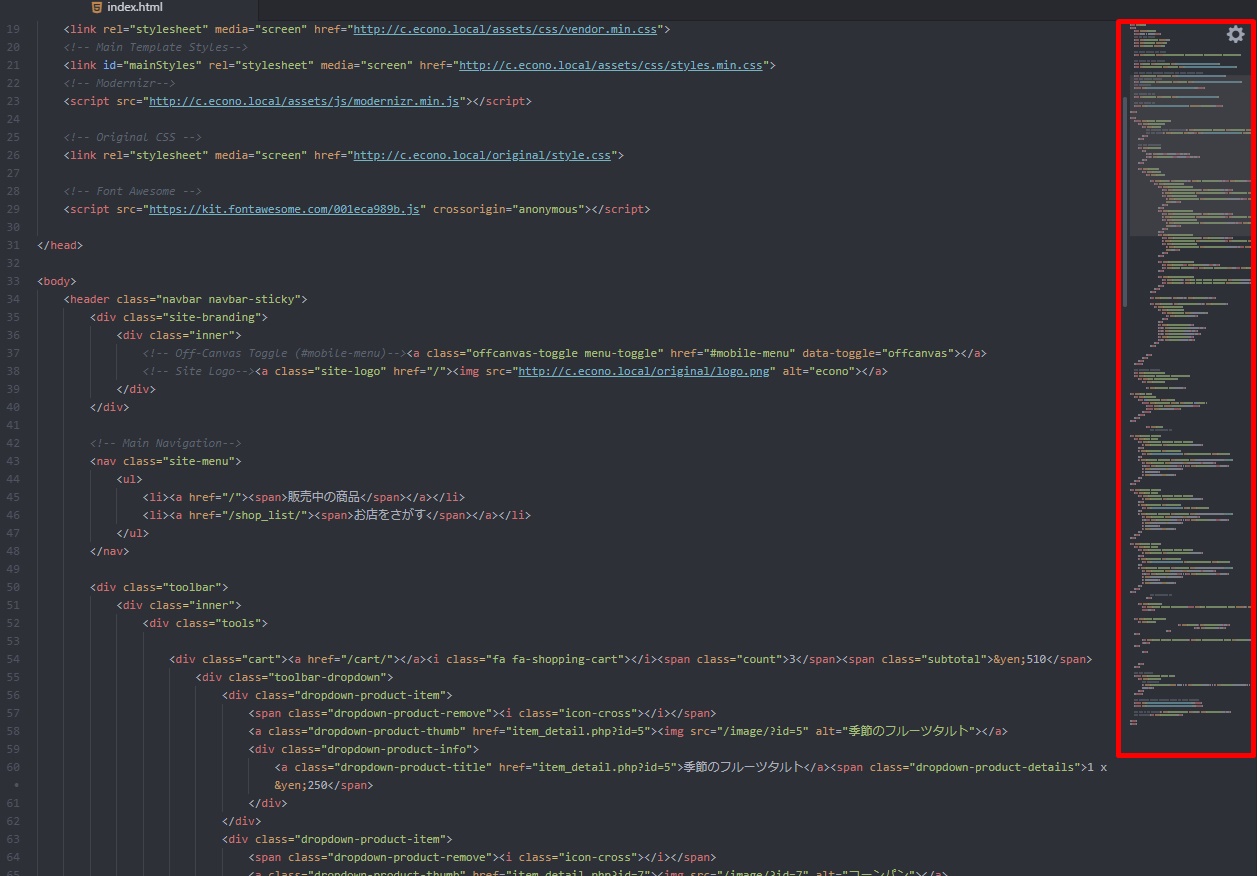Place cursor on the </head> closing tag
This screenshot has height=876, width=1257.
60,245
